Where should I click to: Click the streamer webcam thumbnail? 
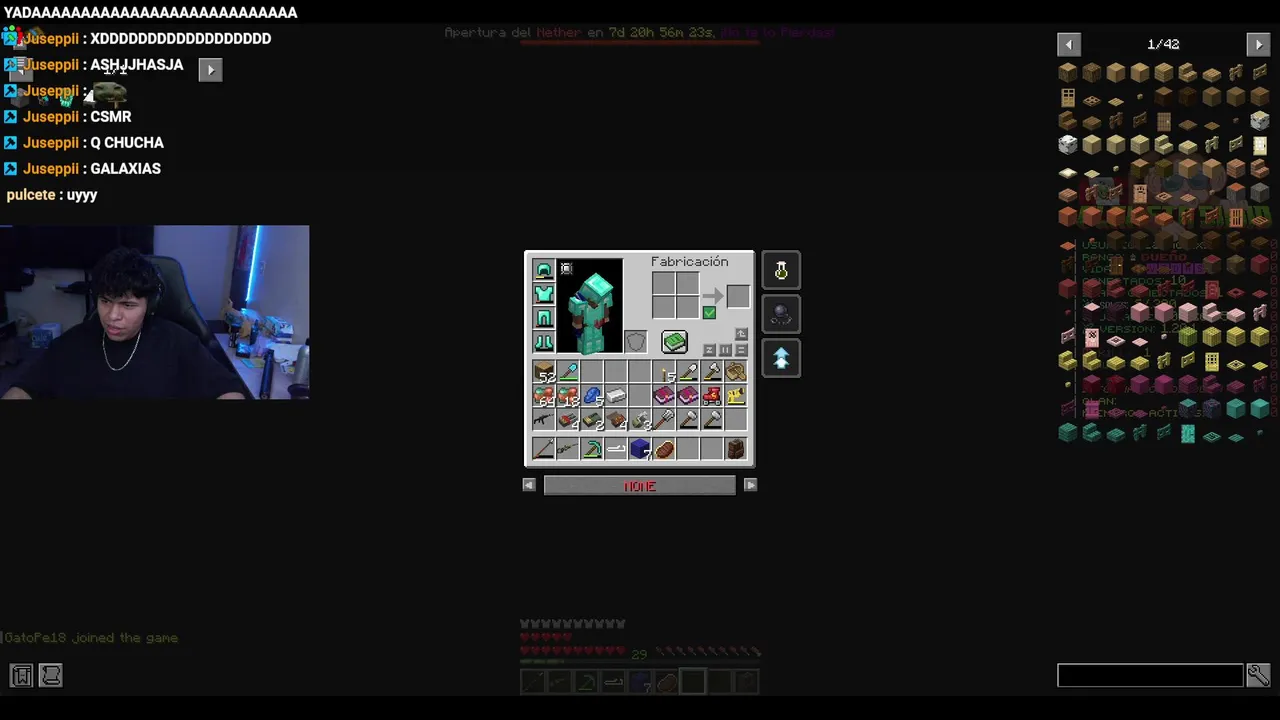pyautogui.click(x=155, y=312)
